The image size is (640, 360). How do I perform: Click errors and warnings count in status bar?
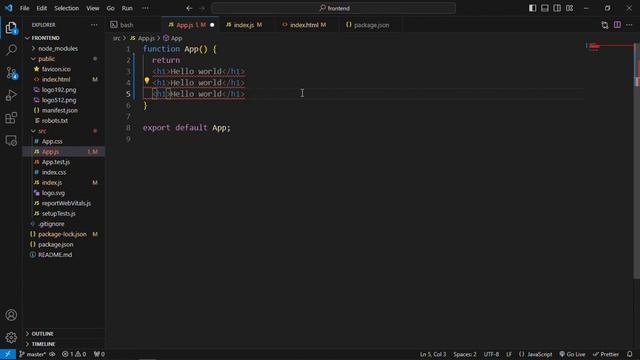pos(74,354)
